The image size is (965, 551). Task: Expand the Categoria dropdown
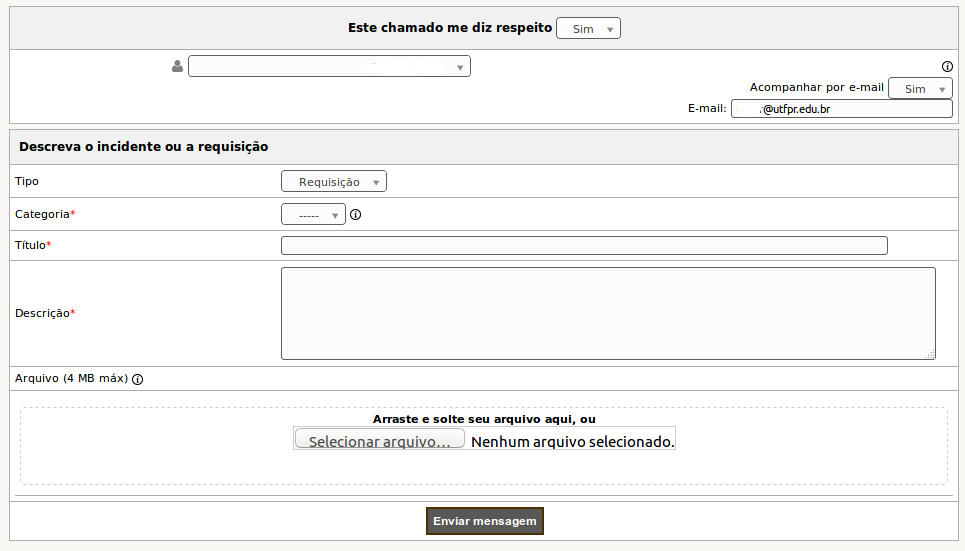313,214
